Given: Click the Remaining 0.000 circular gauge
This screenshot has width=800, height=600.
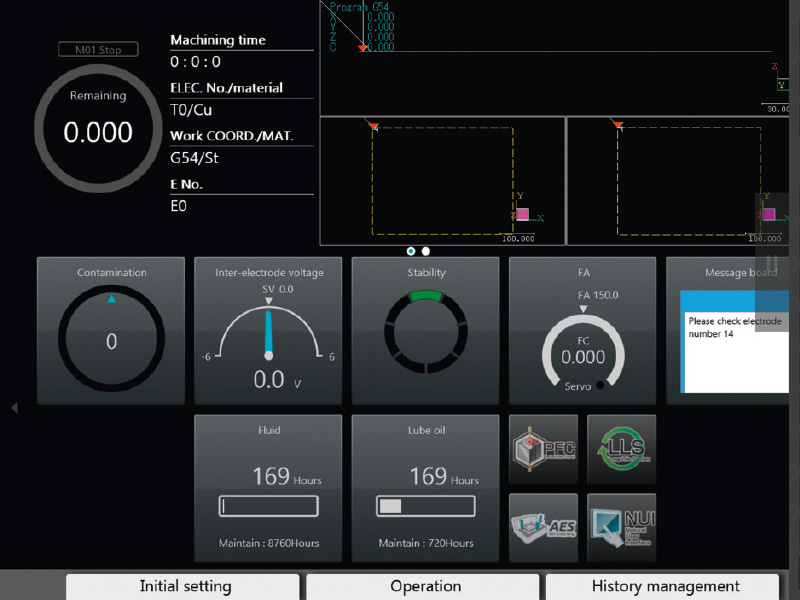Looking at the screenshot, I should [98, 129].
